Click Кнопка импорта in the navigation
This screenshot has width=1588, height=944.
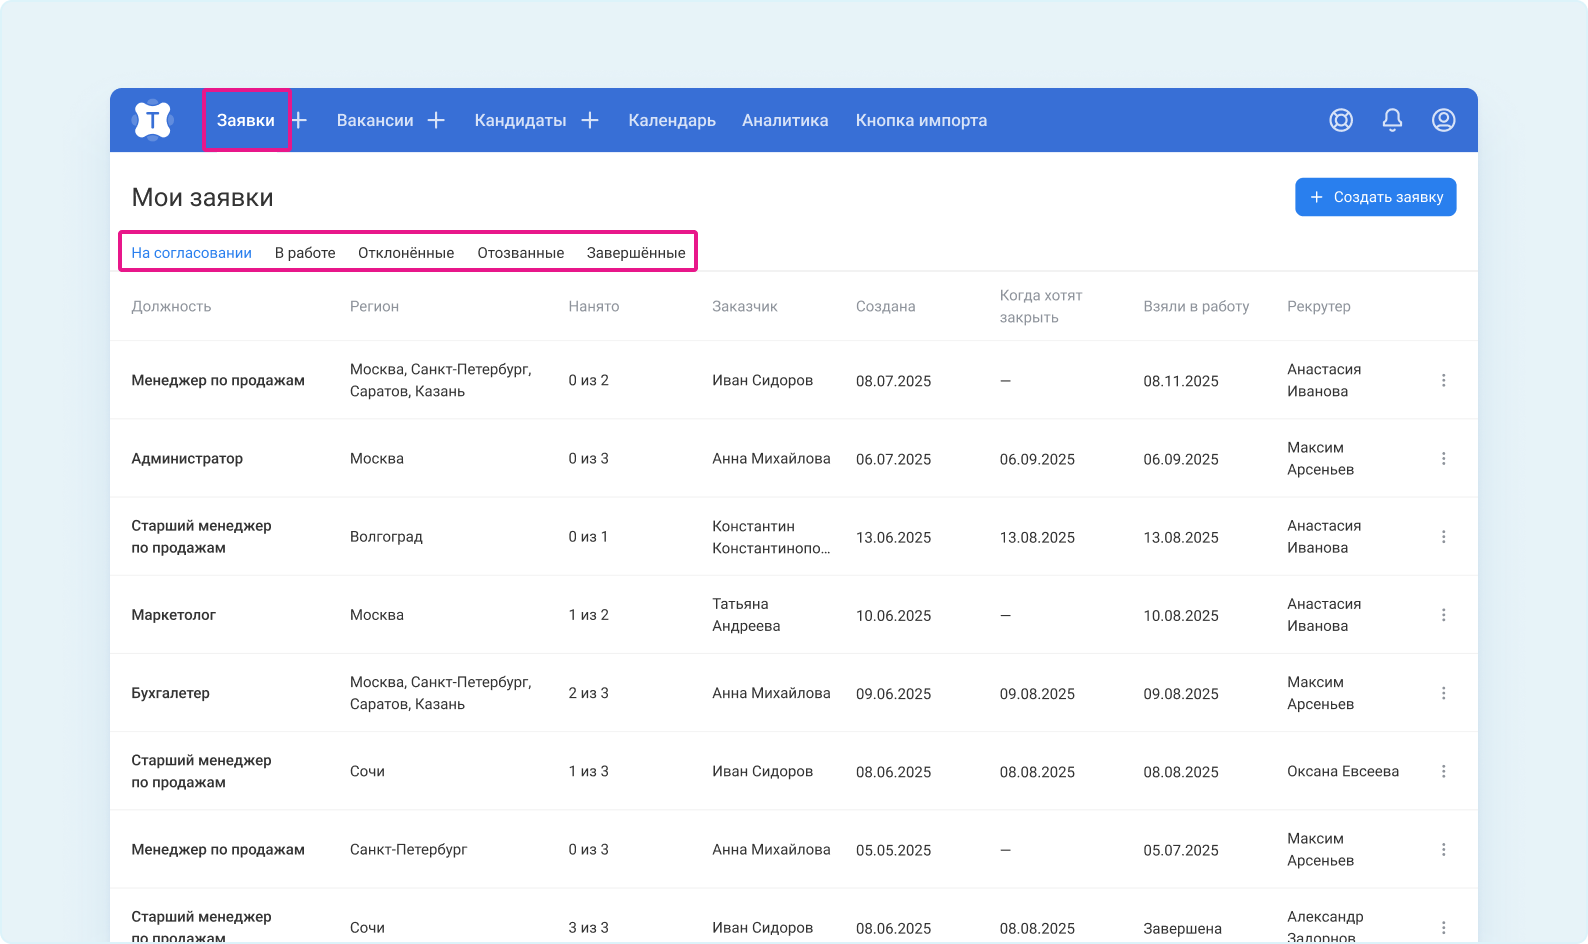click(x=921, y=120)
